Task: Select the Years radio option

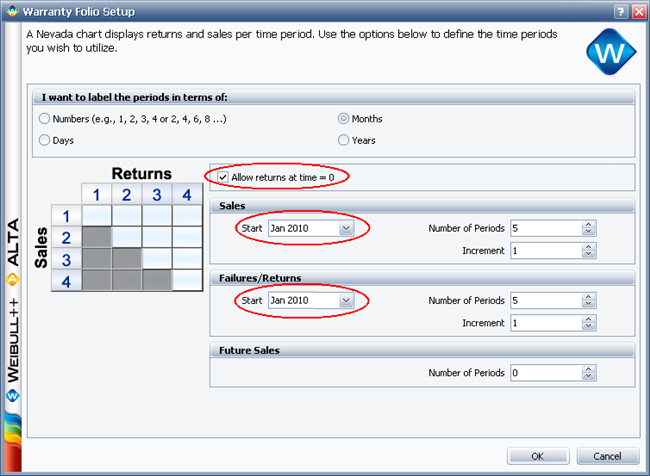Action: (344, 141)
